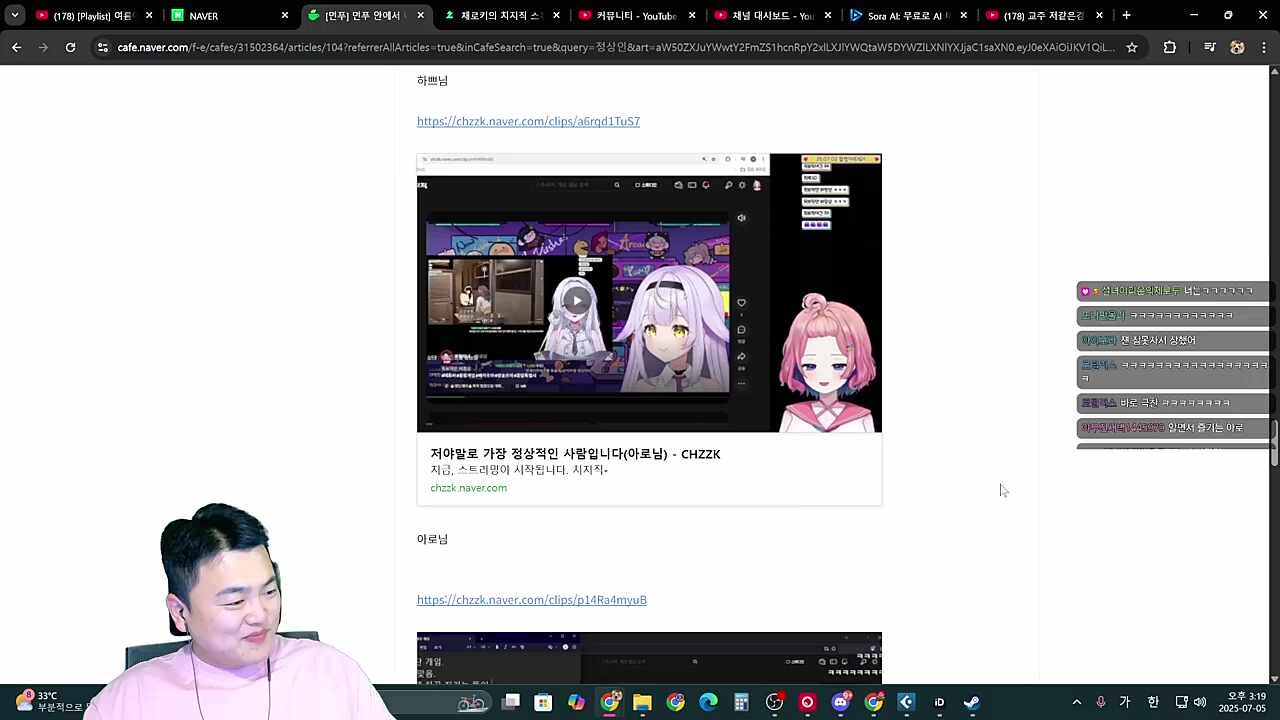This screenshot has height=720, width=1280.
Task: Open Steam from the taskbar
Action: click(x=971, y=702)
